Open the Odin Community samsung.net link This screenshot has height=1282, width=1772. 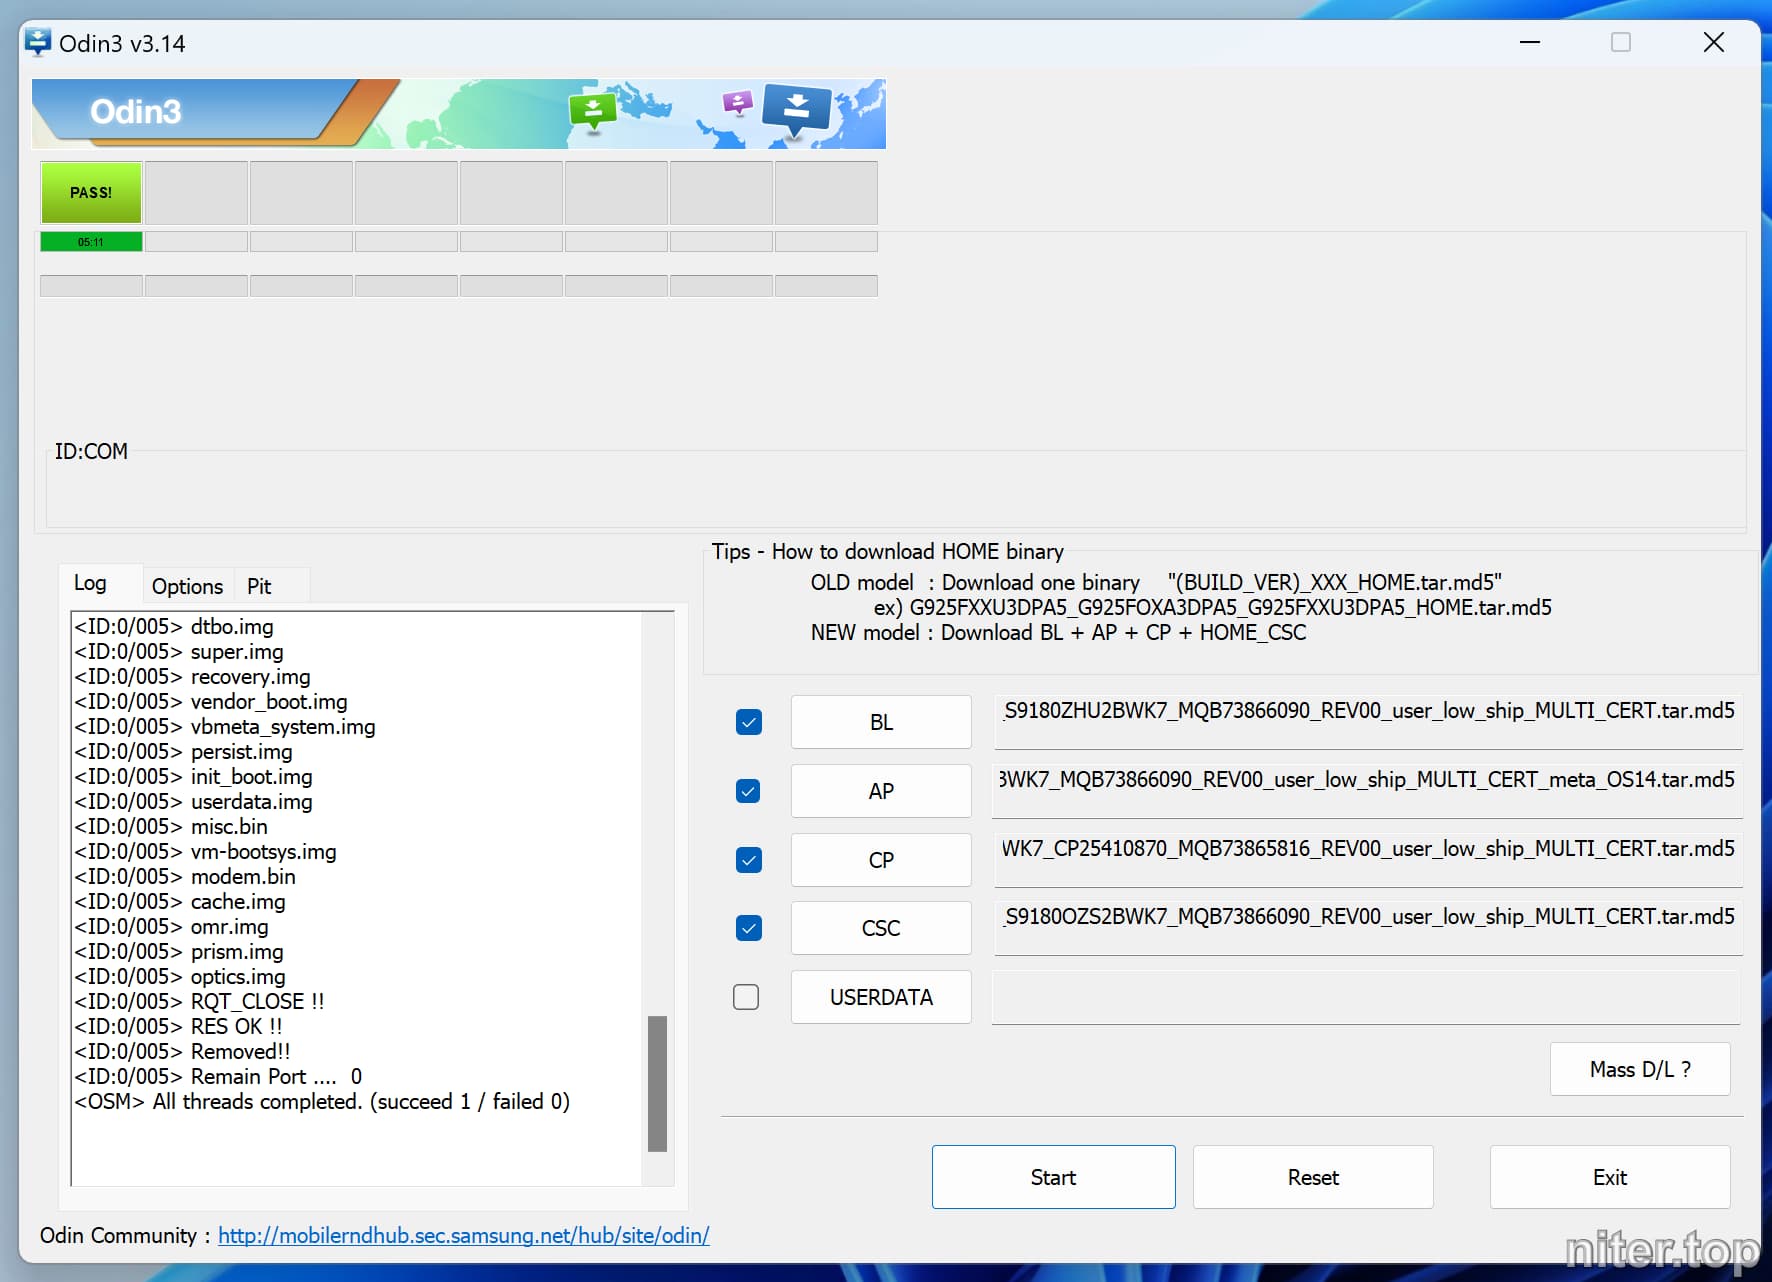[464, 1235]
